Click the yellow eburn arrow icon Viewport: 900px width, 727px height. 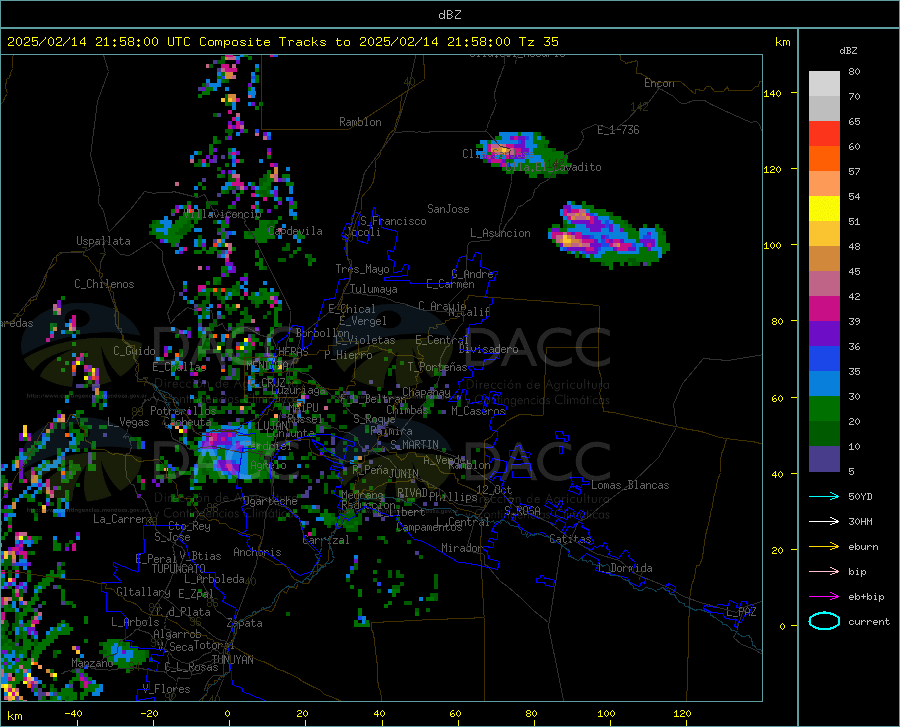coord(824,547)
